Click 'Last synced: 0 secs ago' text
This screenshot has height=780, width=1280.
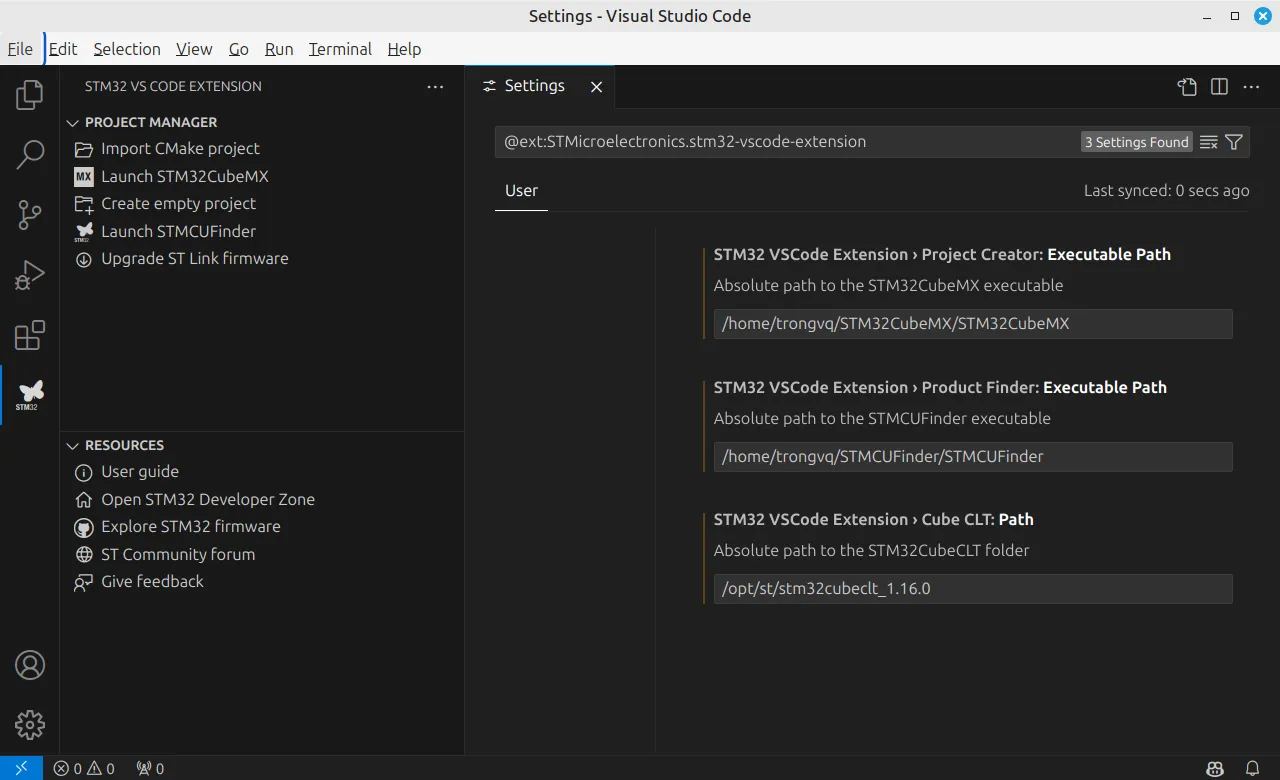coord(1167,191)
